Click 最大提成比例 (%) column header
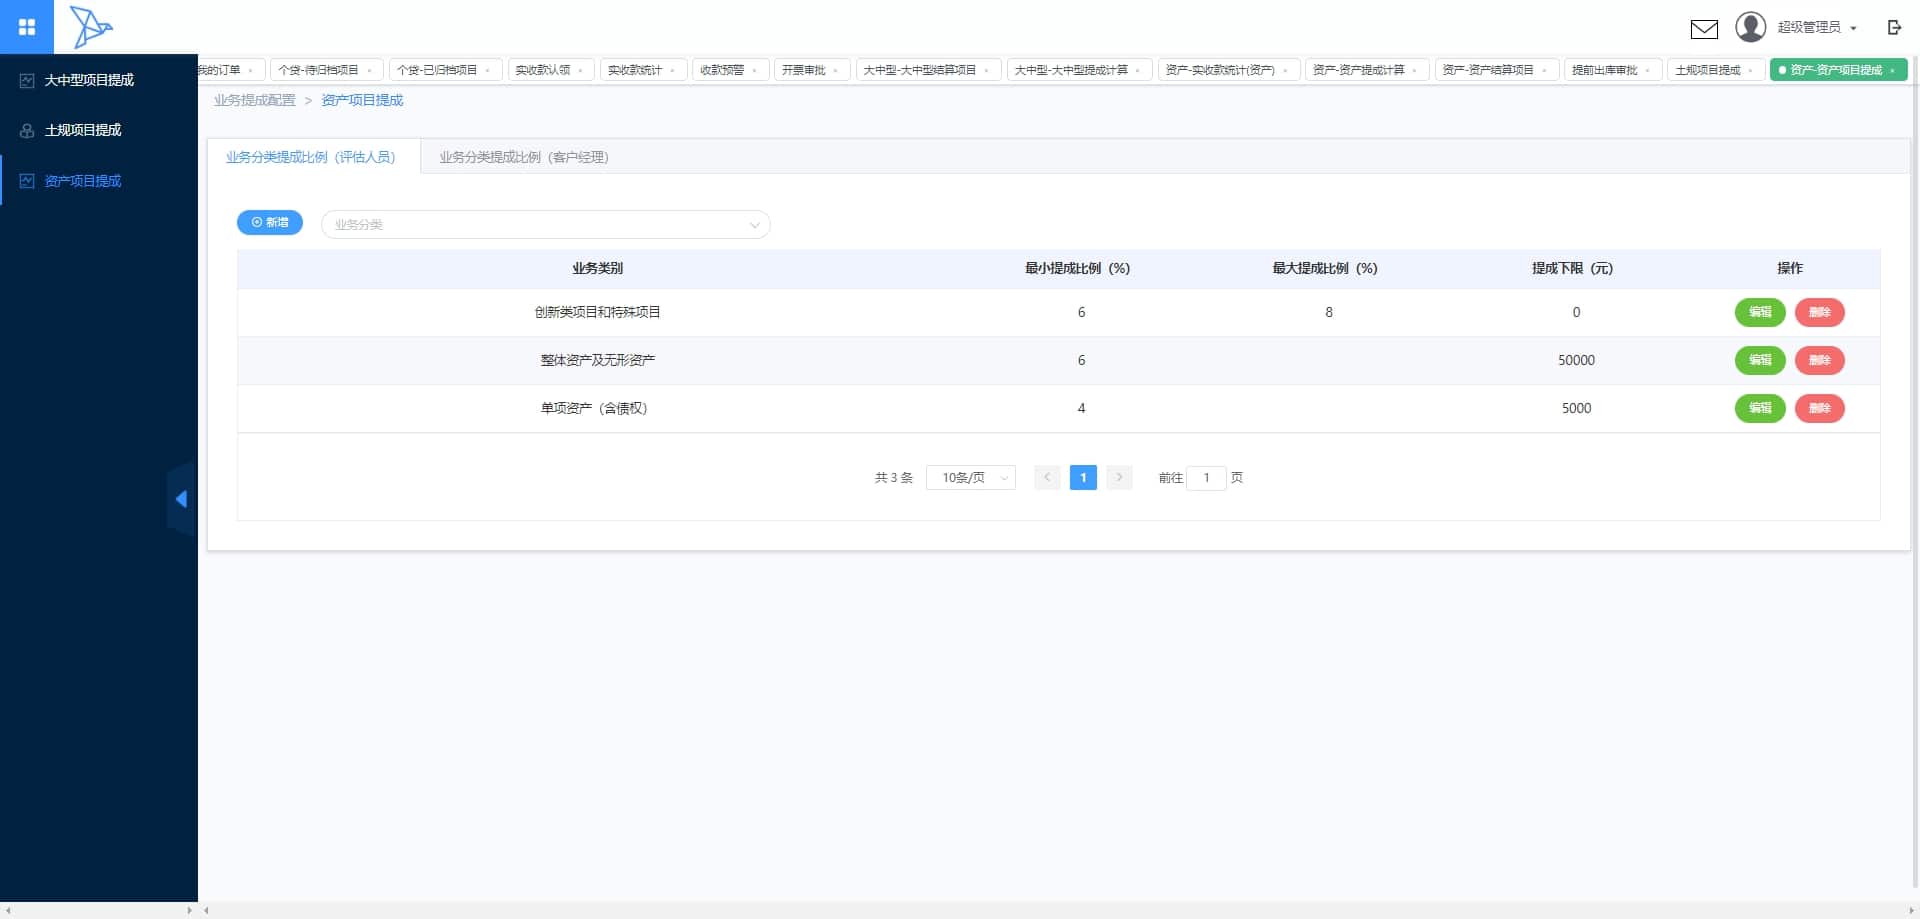Screen dimensions: 1920x919 (x=1325, y=268)
